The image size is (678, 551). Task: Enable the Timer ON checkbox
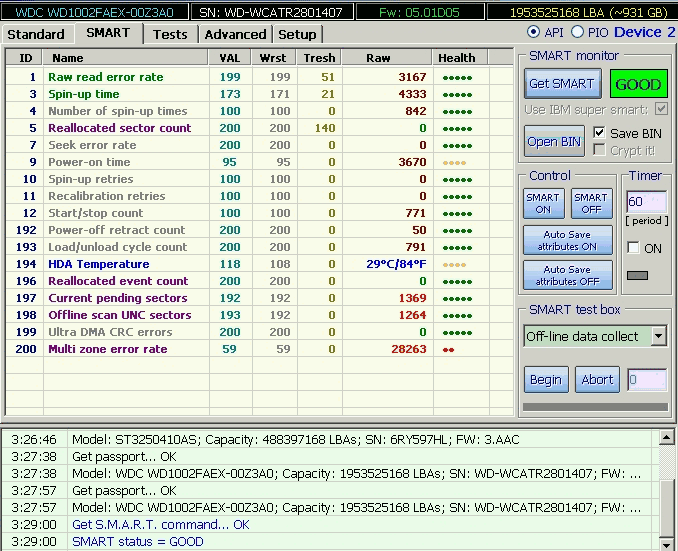click(x=633, y=247)
